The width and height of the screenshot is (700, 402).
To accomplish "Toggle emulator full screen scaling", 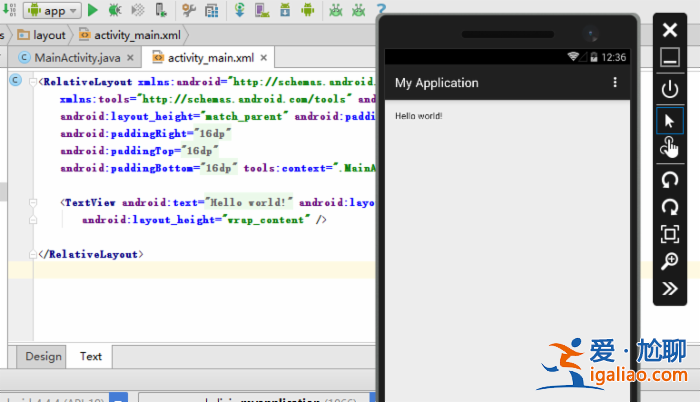I will tap(670, 235).
